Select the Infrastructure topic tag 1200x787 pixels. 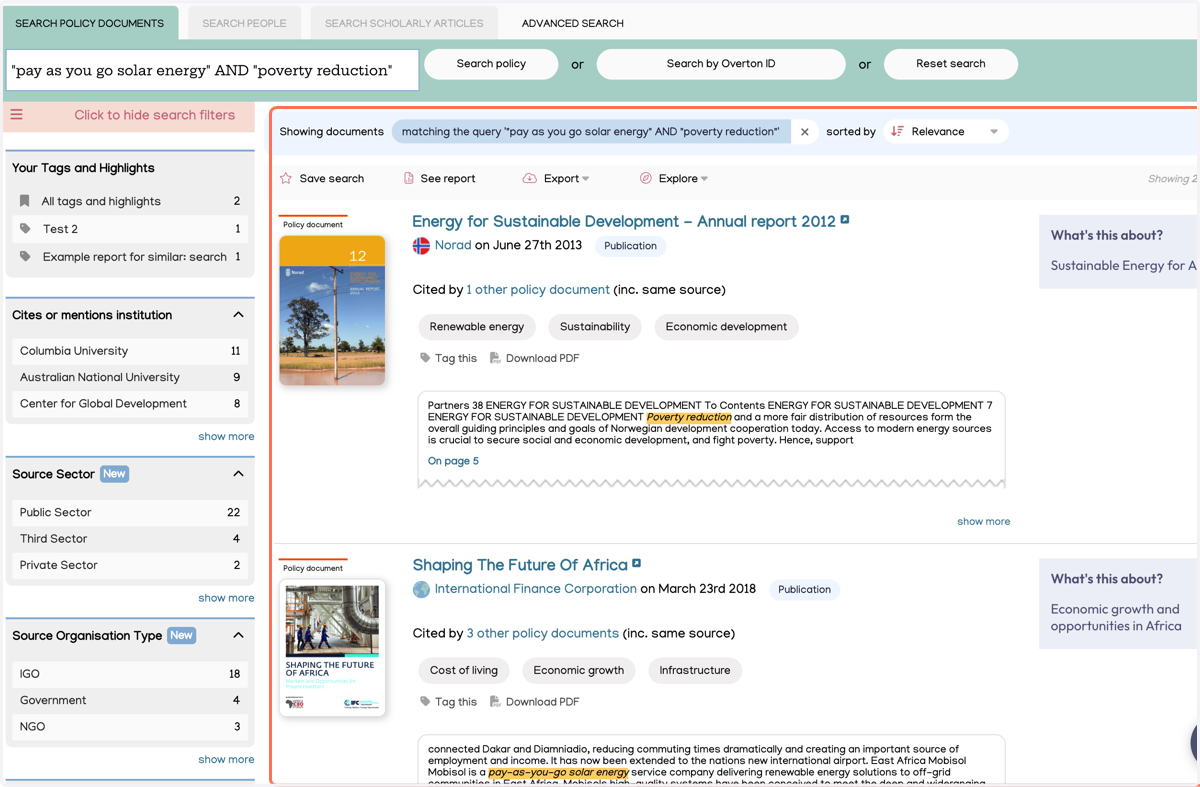695,671
